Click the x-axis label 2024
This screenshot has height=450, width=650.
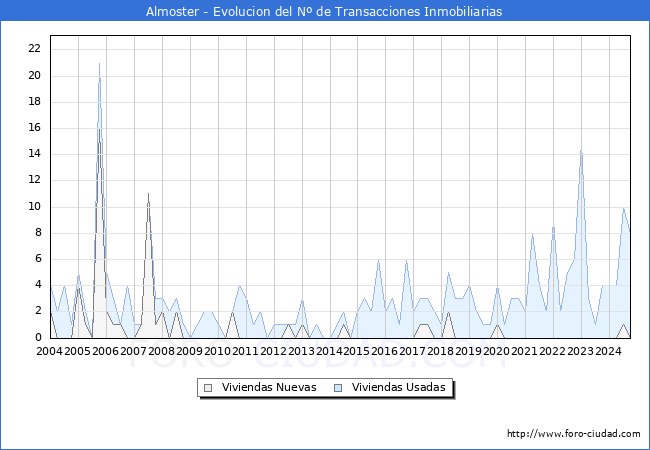[x=609, y=351]
